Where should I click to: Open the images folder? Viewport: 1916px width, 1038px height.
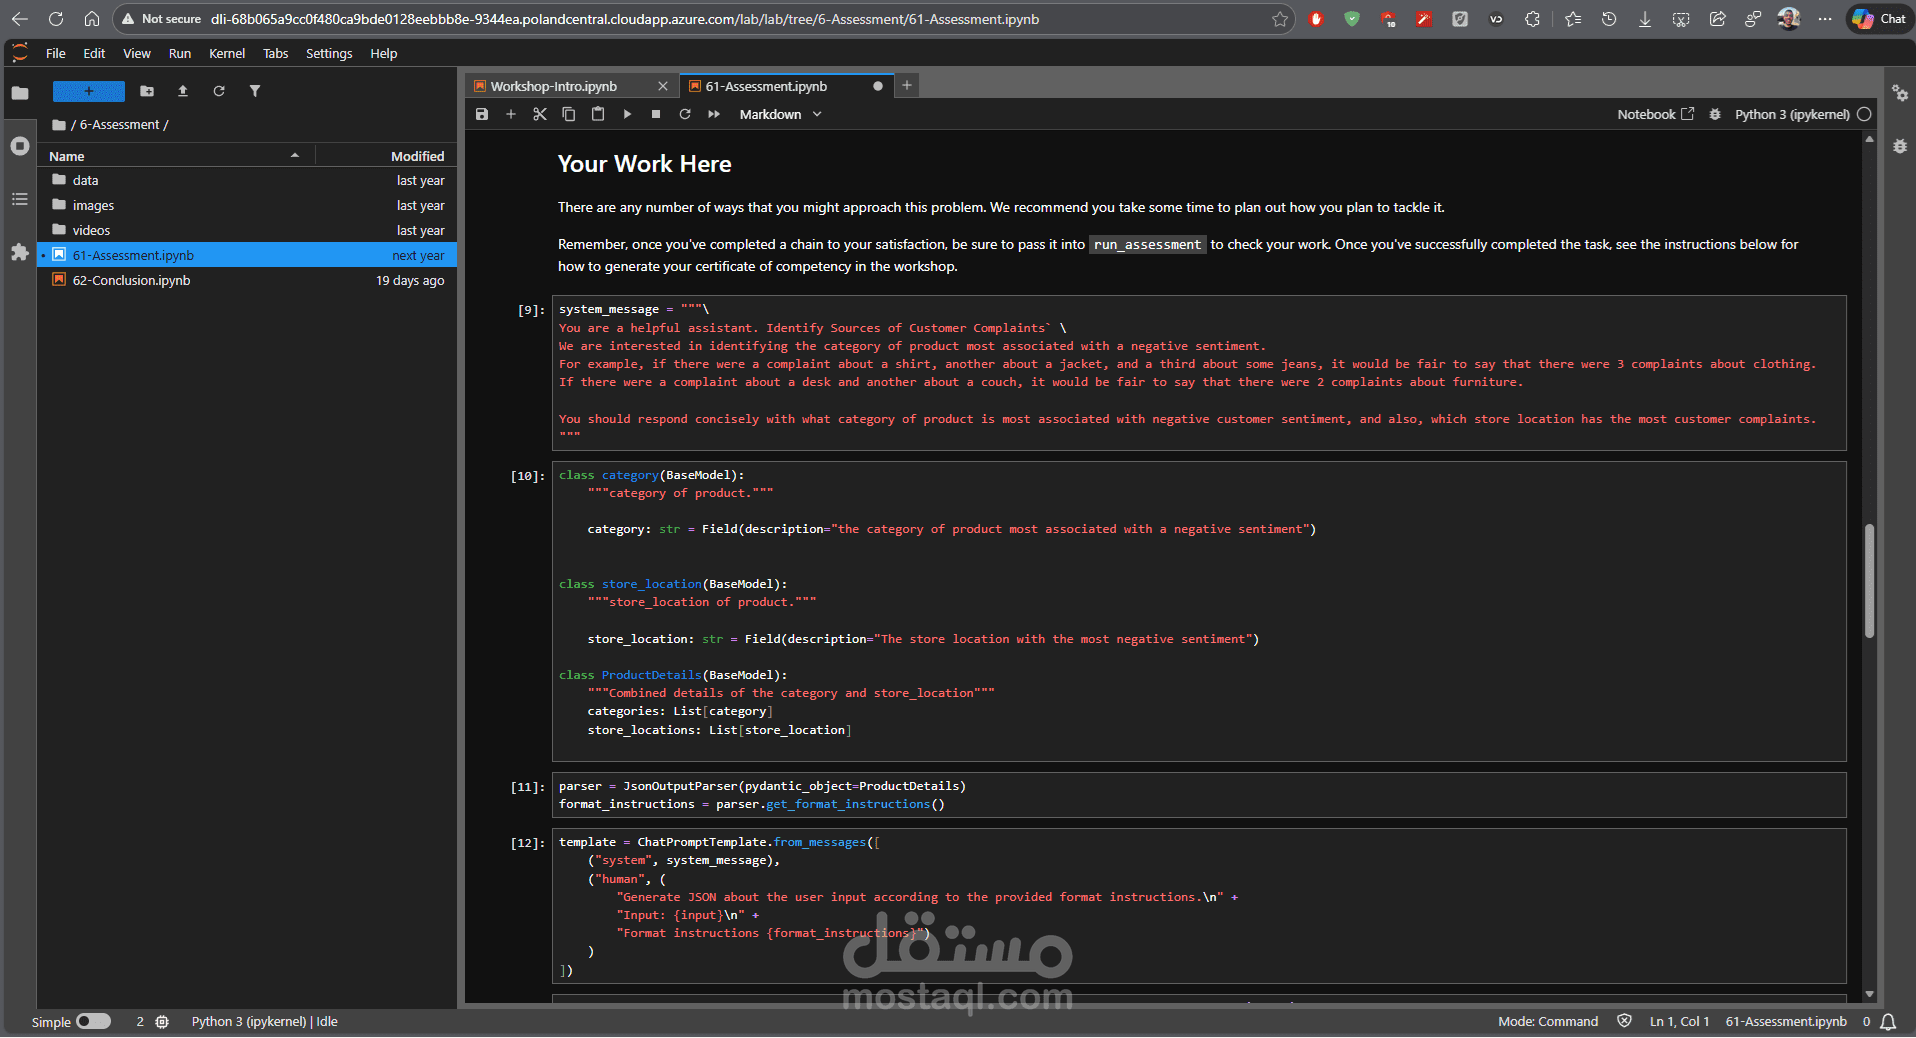[248, 205]
